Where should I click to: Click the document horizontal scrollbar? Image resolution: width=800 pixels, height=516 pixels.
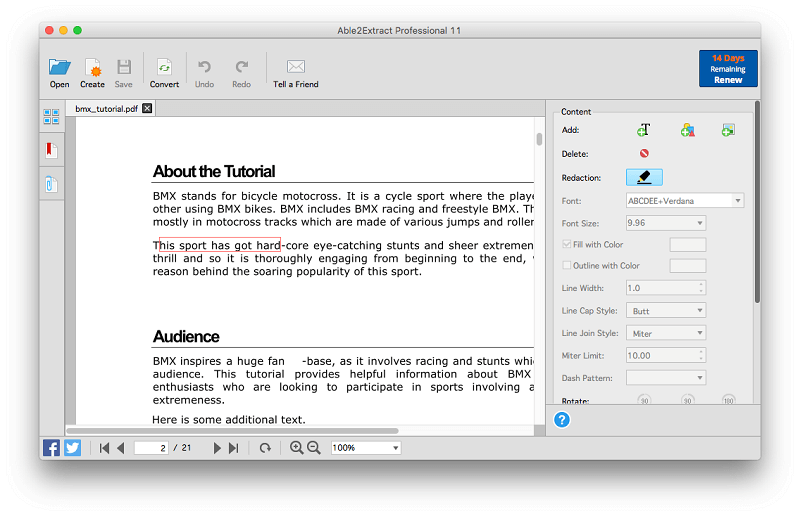click(x=232, y=431)
